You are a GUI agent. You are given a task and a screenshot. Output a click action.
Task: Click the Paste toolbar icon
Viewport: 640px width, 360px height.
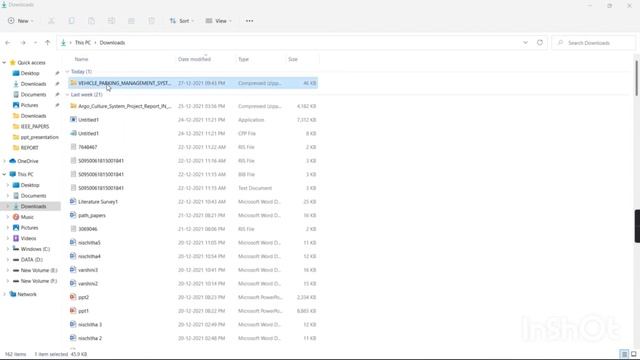[x=91, y=21]
